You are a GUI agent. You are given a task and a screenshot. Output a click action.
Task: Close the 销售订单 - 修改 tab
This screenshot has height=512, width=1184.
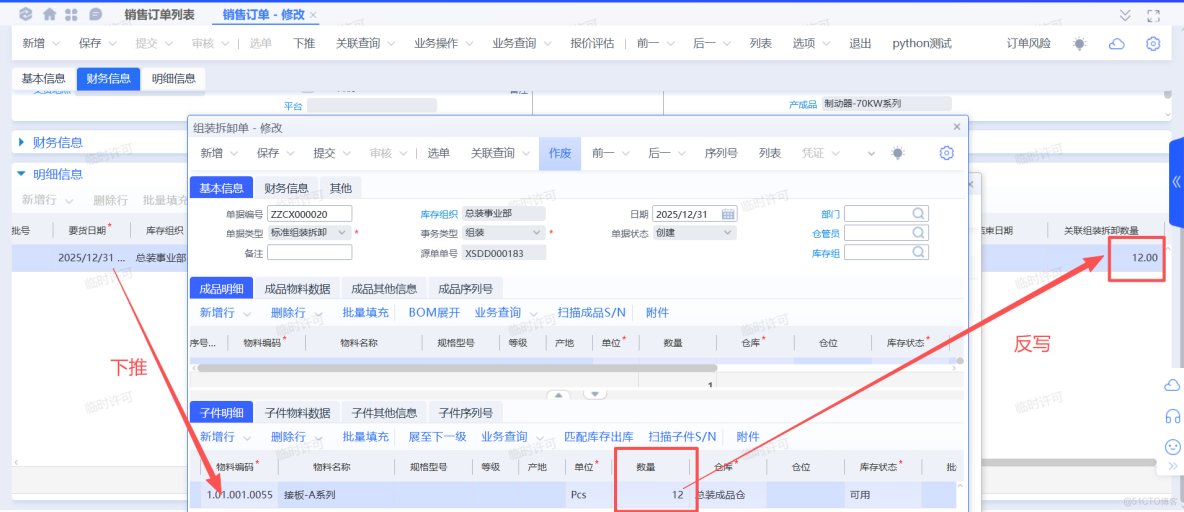313,15
